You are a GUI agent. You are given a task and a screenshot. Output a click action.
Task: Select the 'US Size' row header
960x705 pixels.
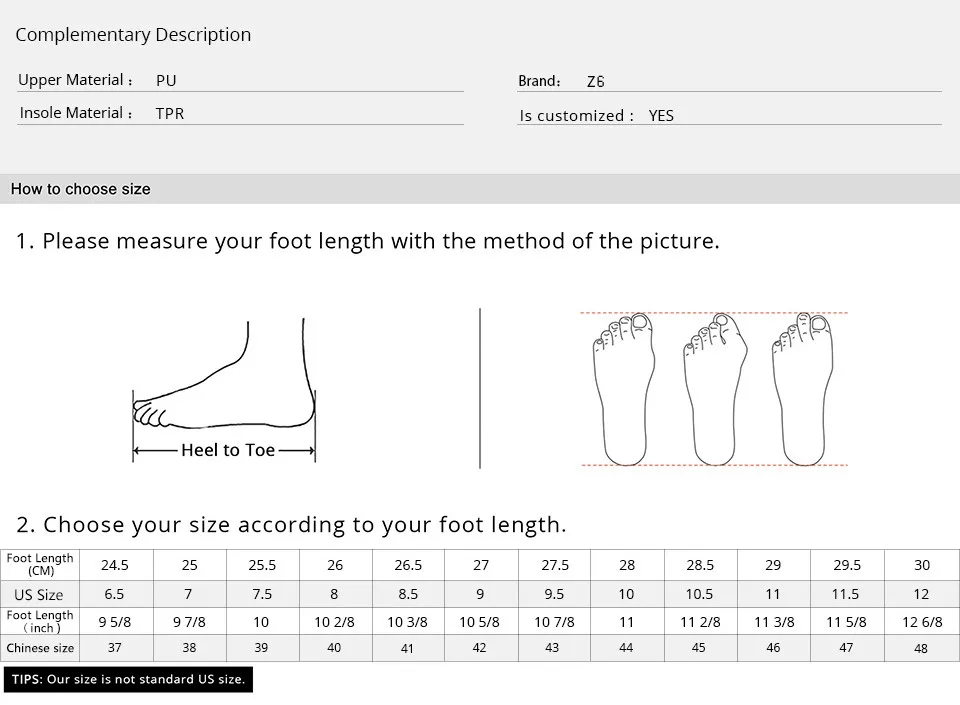(x=39, y=595)
